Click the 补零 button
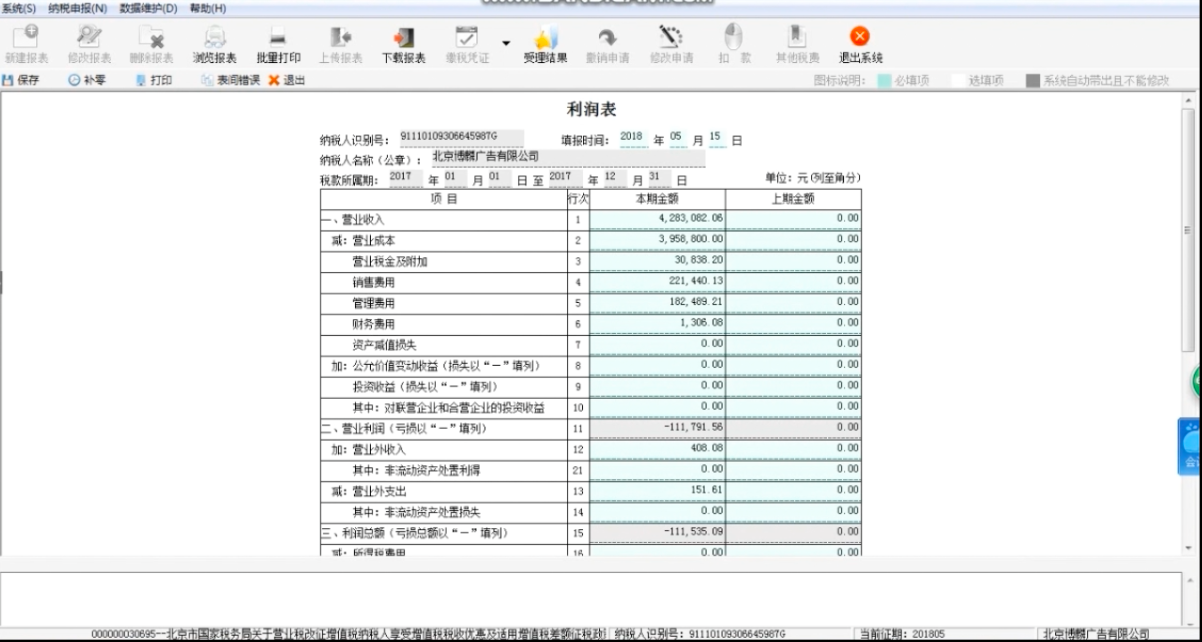This screenshot has width=1202, height=642. click(87, 80)
